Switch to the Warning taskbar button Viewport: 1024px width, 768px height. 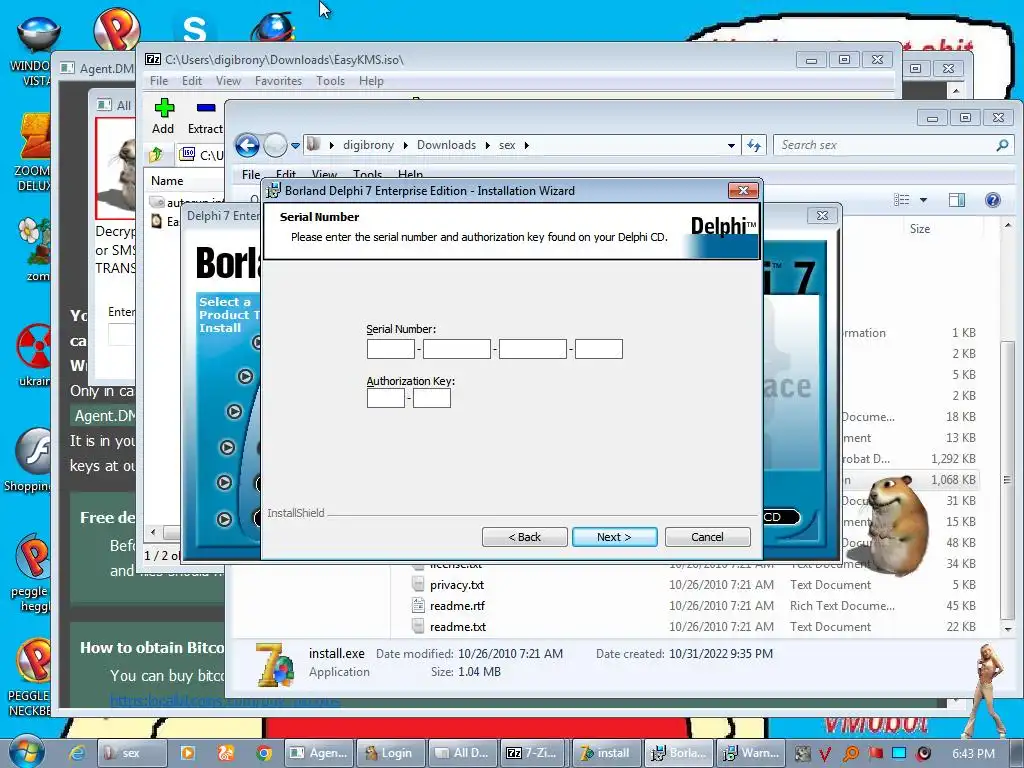[752, 753]
